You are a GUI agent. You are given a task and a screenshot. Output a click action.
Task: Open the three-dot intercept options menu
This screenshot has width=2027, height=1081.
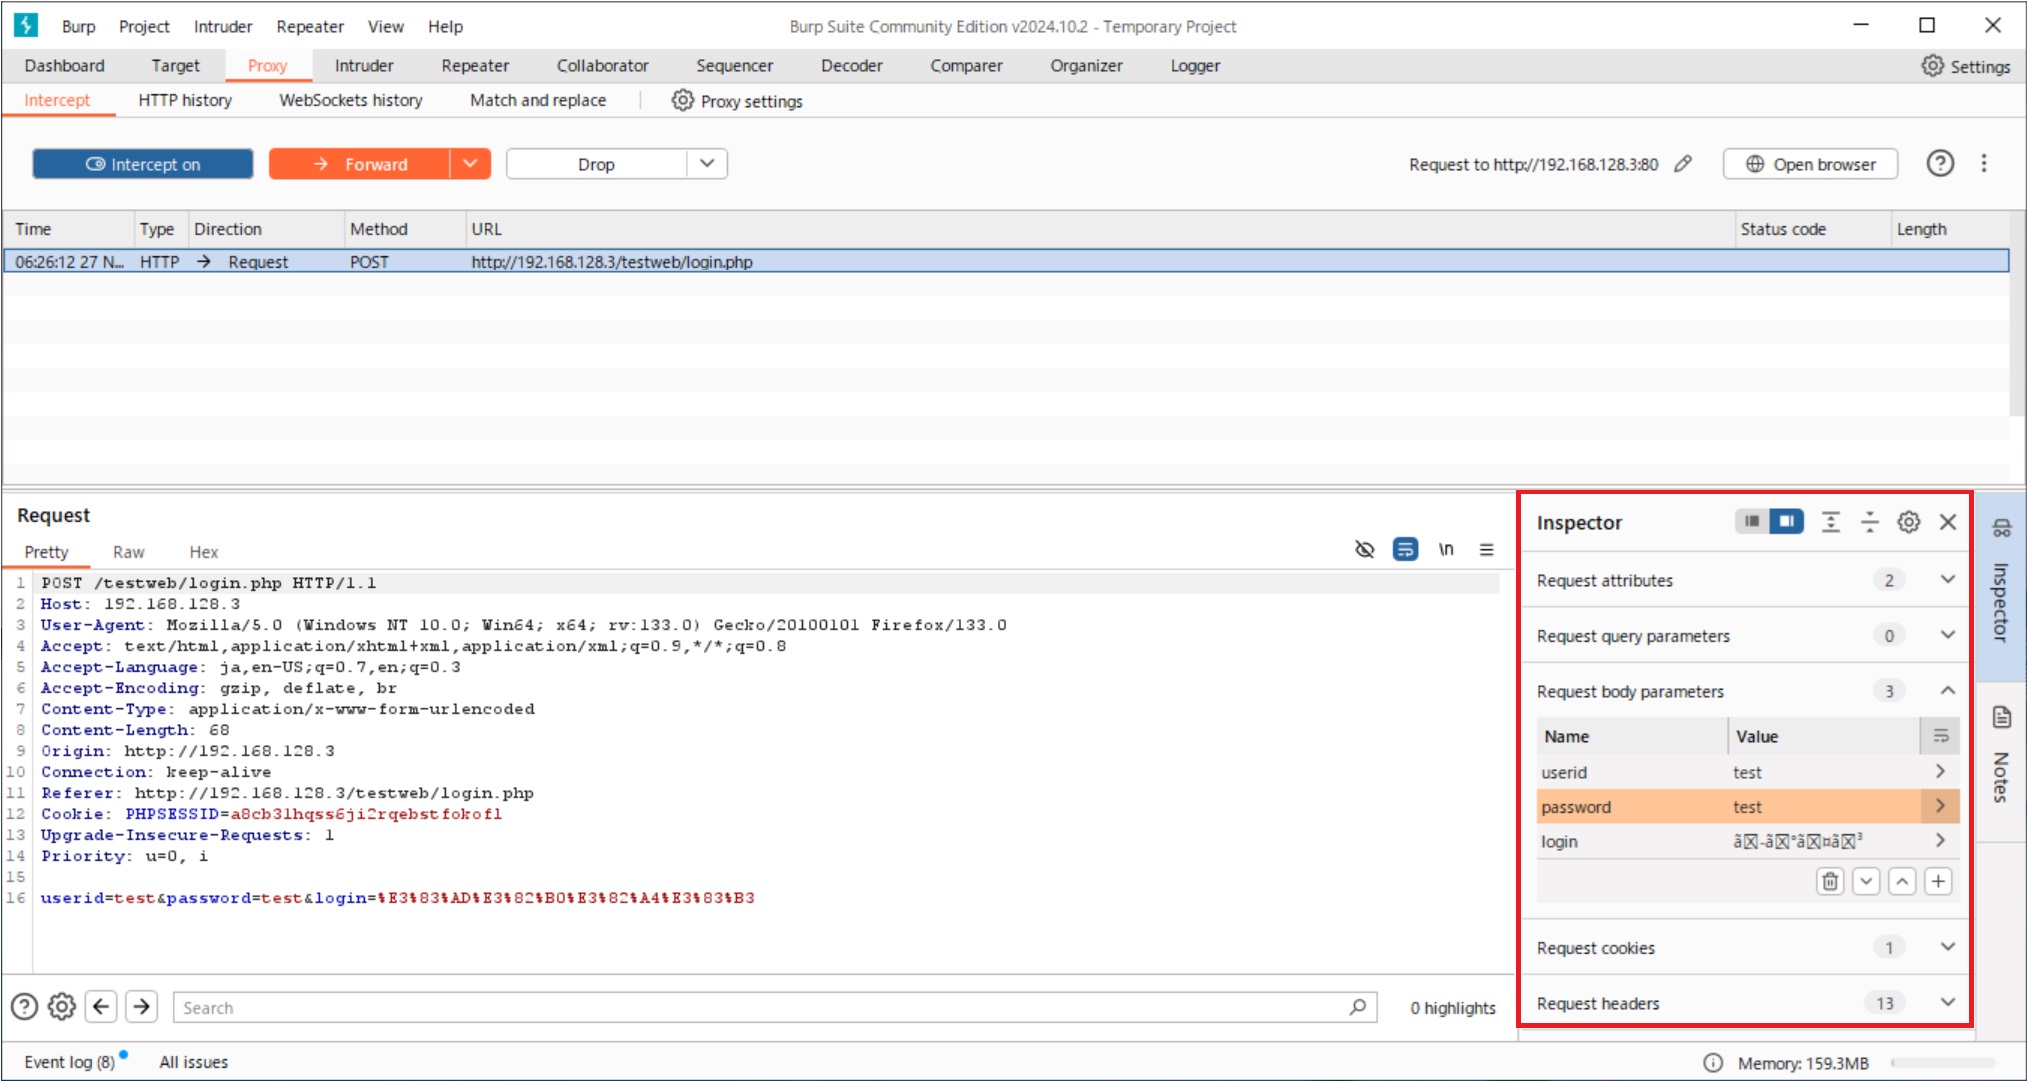click(1984, 163)
